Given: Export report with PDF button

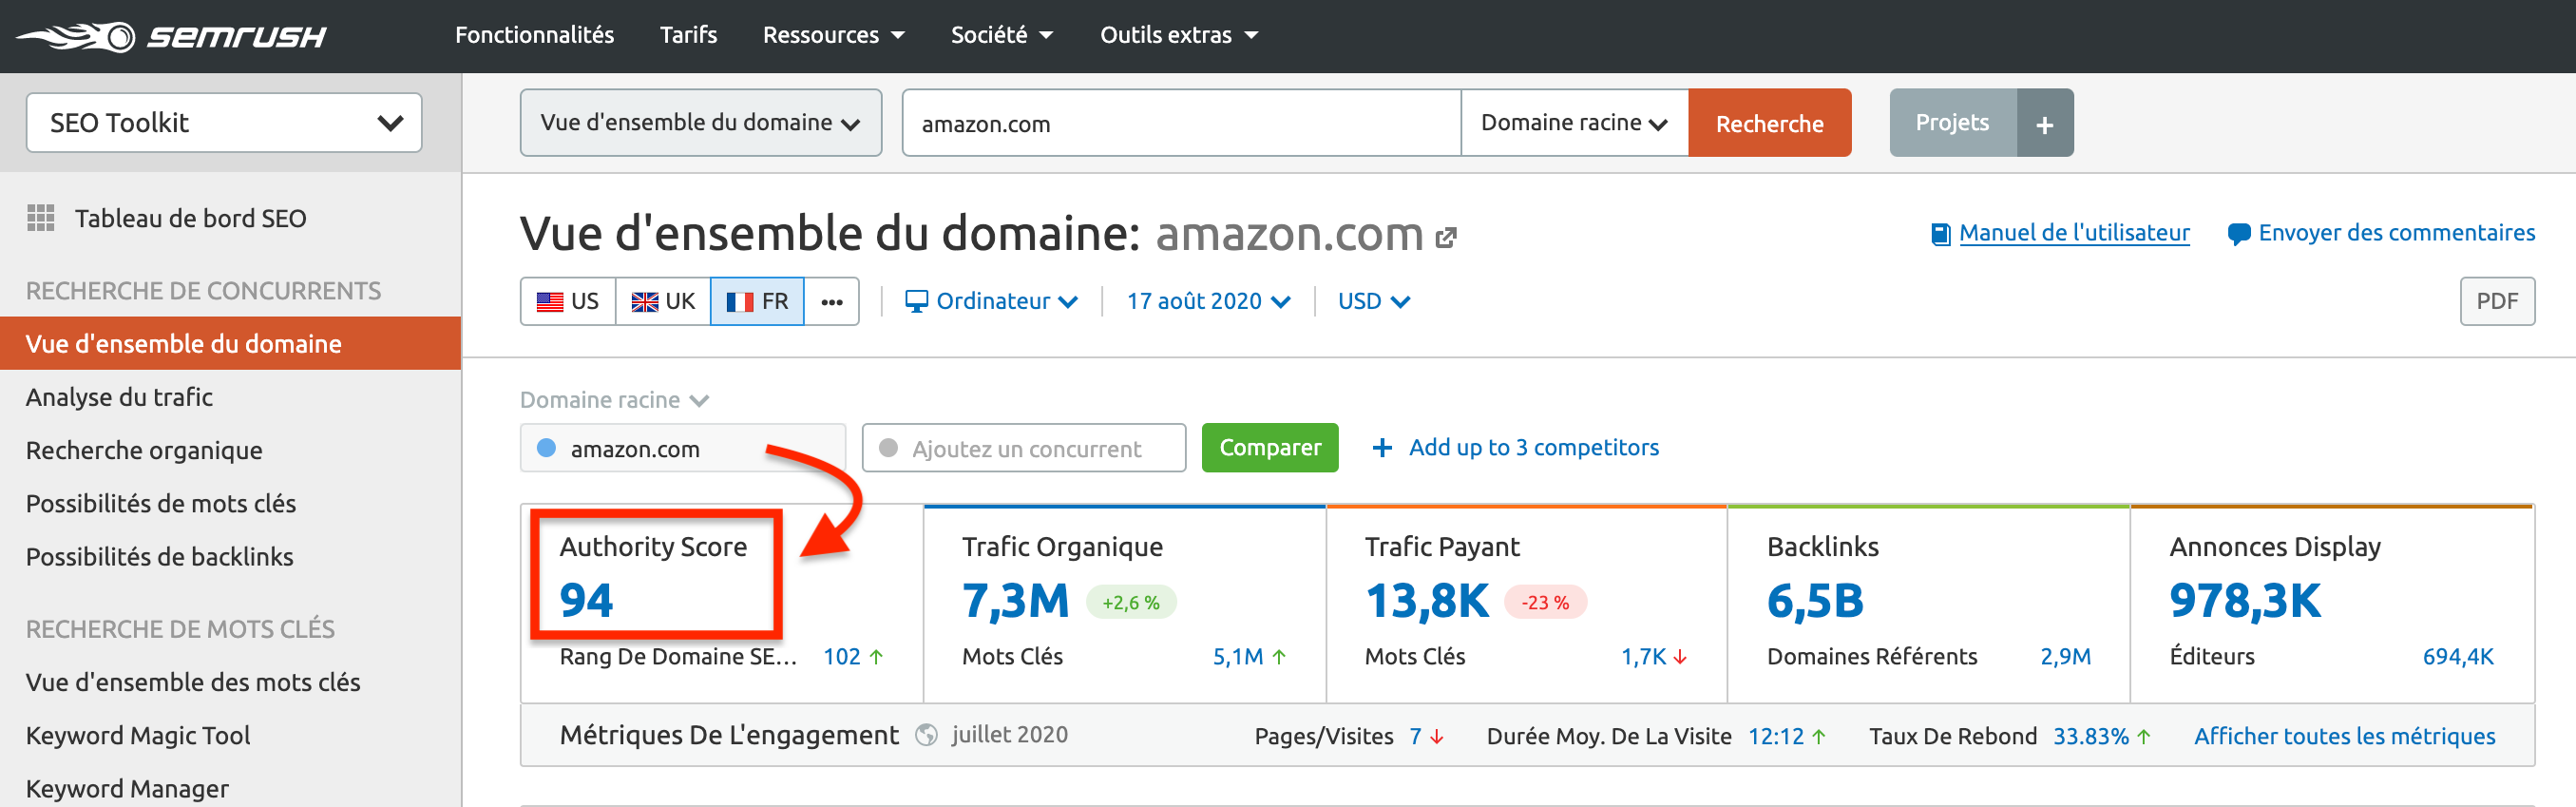Looking at the screenshot, I should [x=2497, y=301].
